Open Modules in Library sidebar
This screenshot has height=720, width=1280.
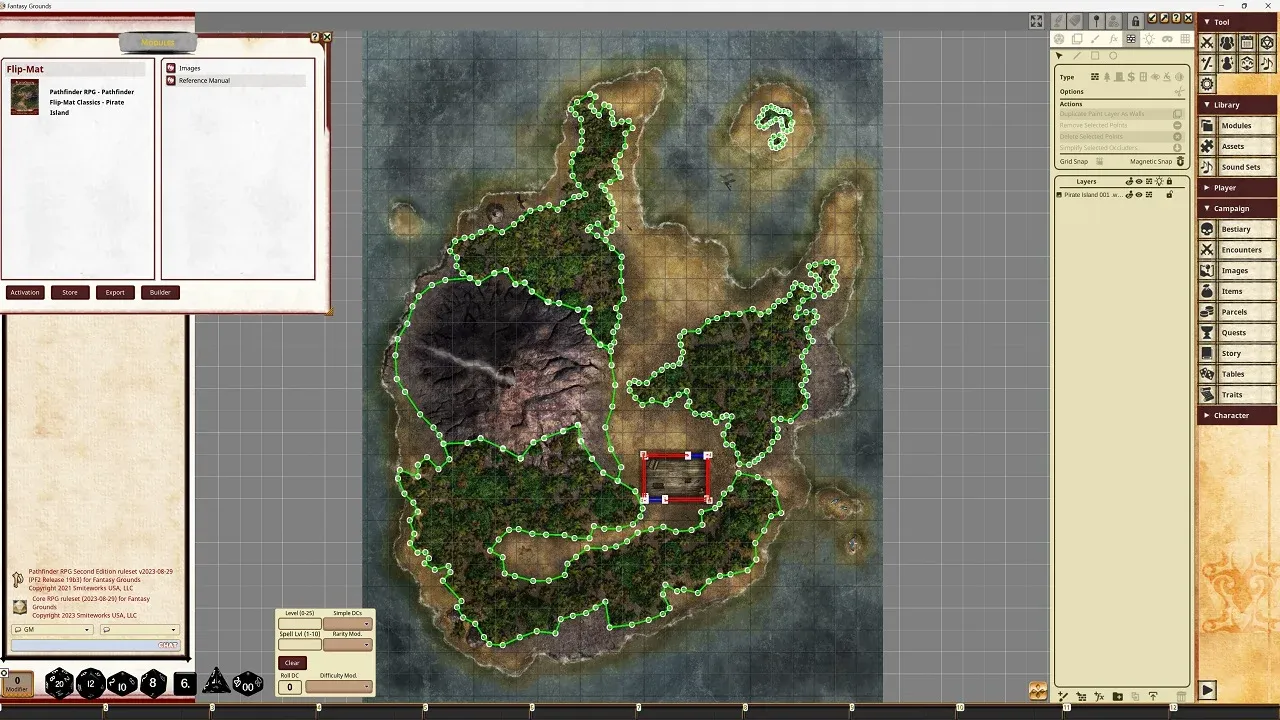[1236, 126]
